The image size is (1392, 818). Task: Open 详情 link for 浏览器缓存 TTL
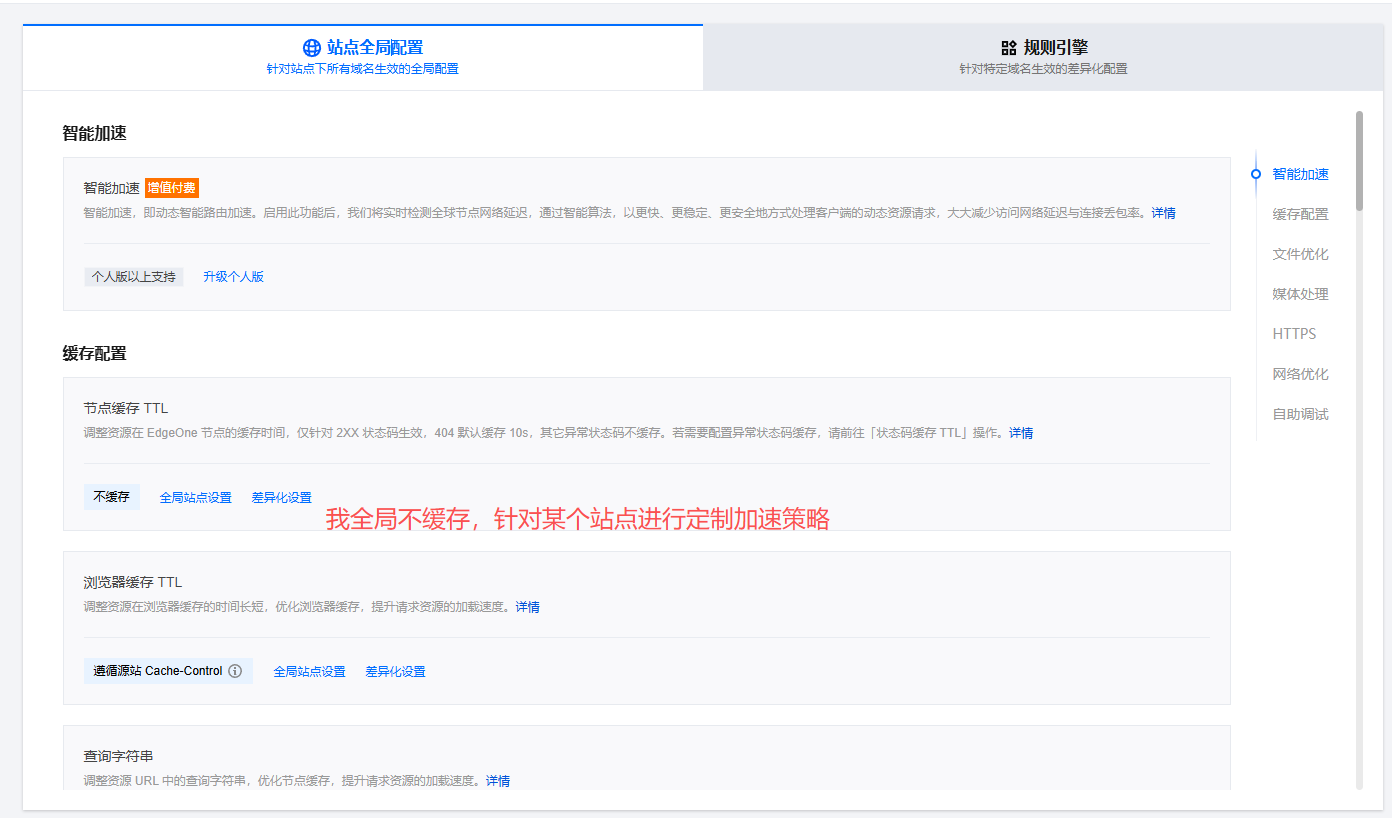[x=527, y=607]
